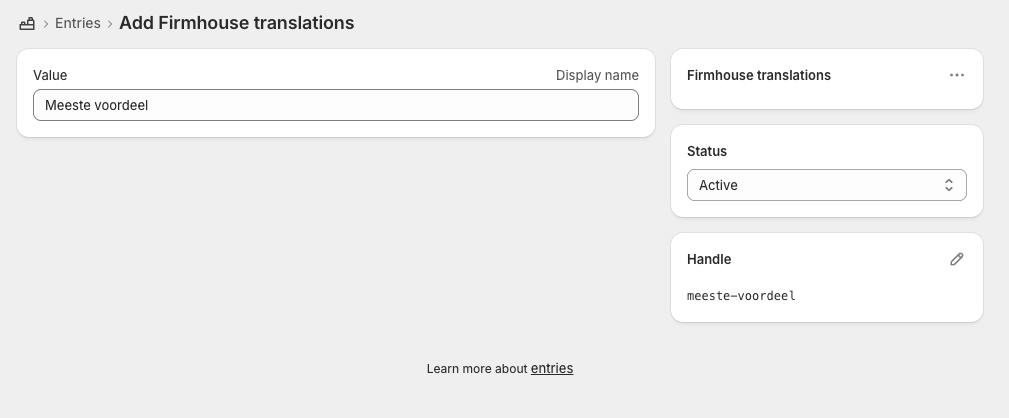
Task: Click the Display name label
Action: coord(597,75)
